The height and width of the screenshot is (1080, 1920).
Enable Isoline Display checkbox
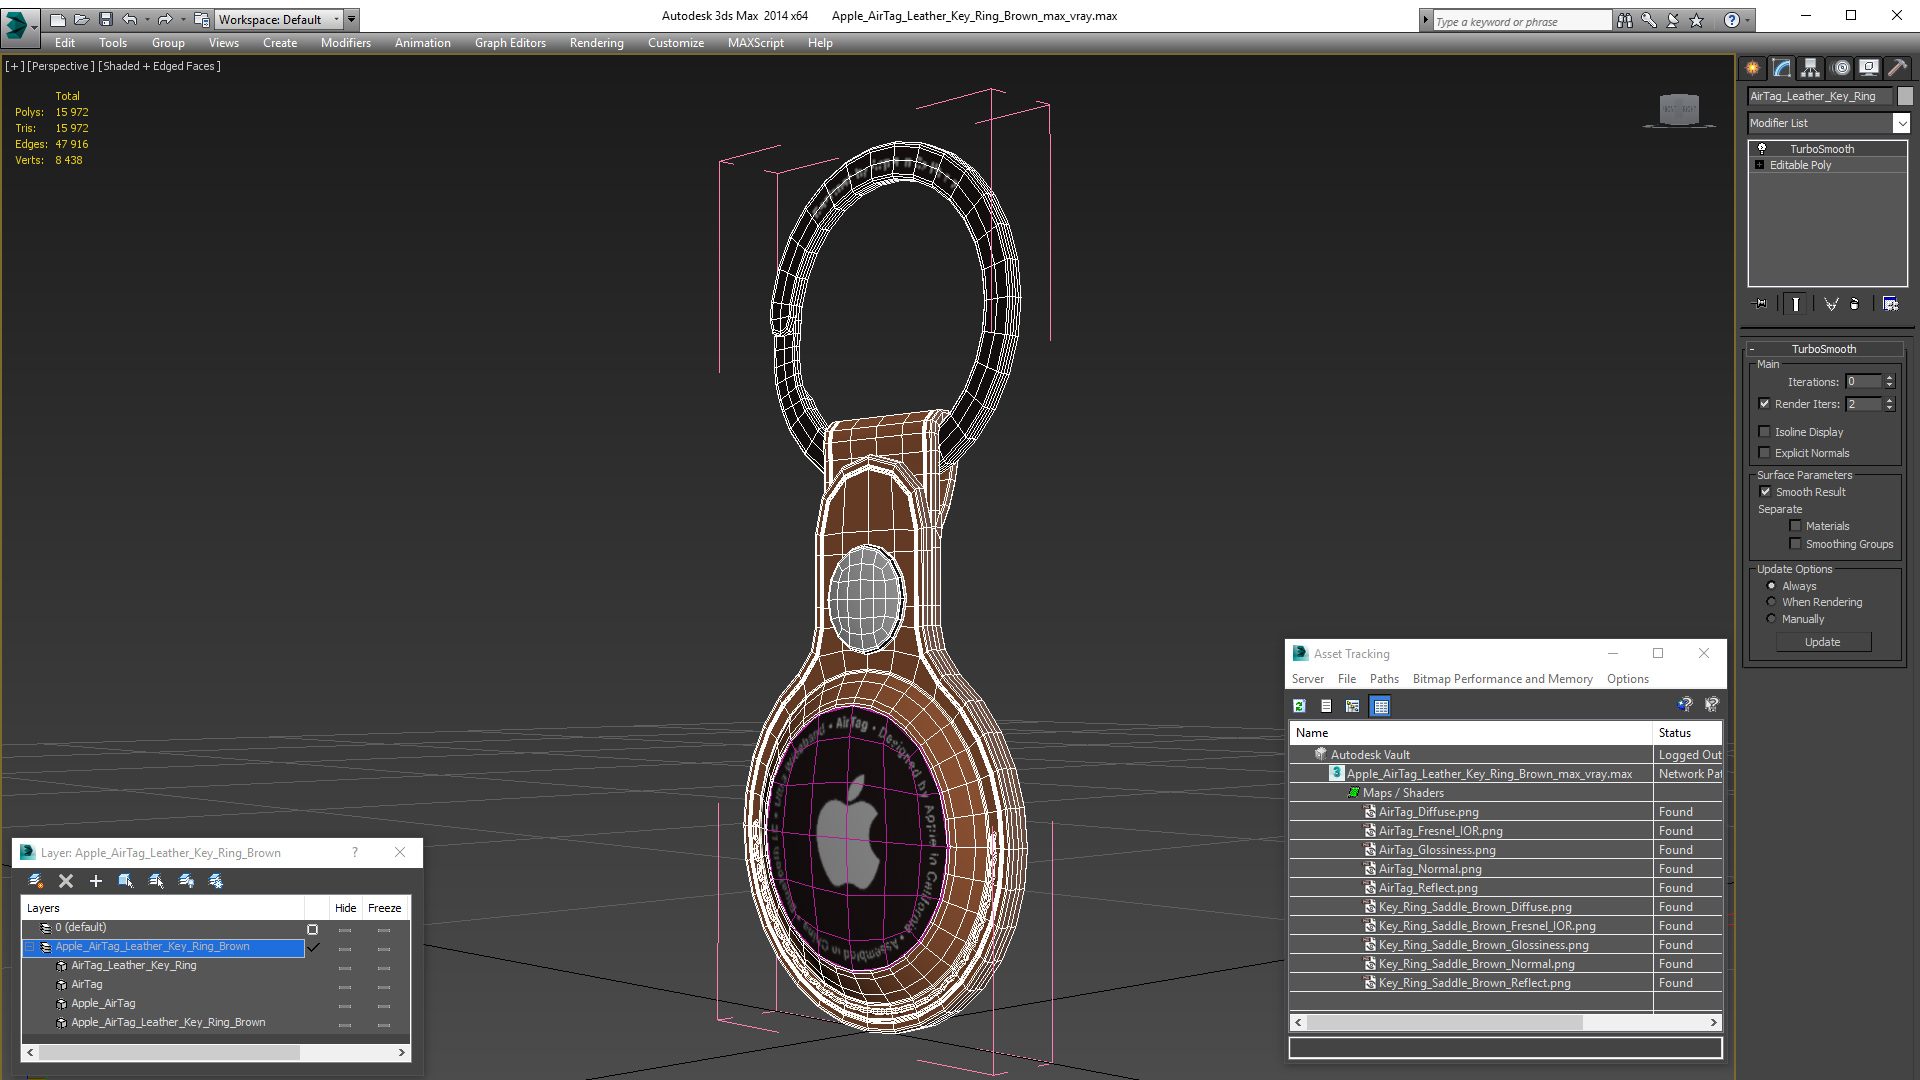pyautogui.click(x=1764, y=432)
